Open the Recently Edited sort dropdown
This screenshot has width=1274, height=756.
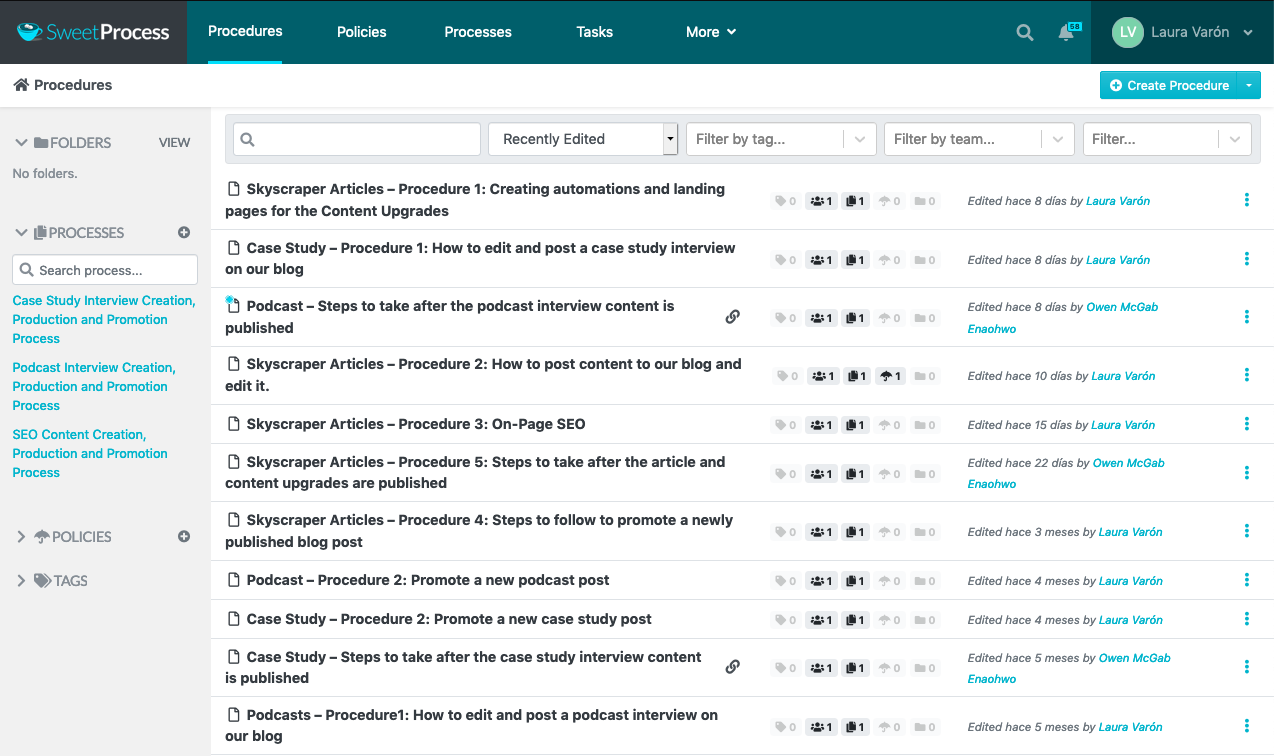[583, 139]
